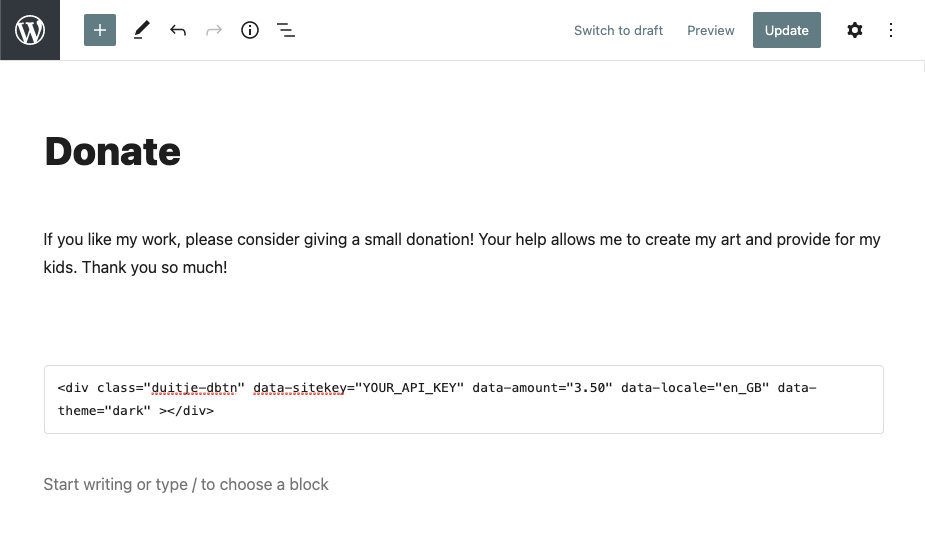Click the Redo arrow icon
925x535 pixels.
click(x=214, y=30)
